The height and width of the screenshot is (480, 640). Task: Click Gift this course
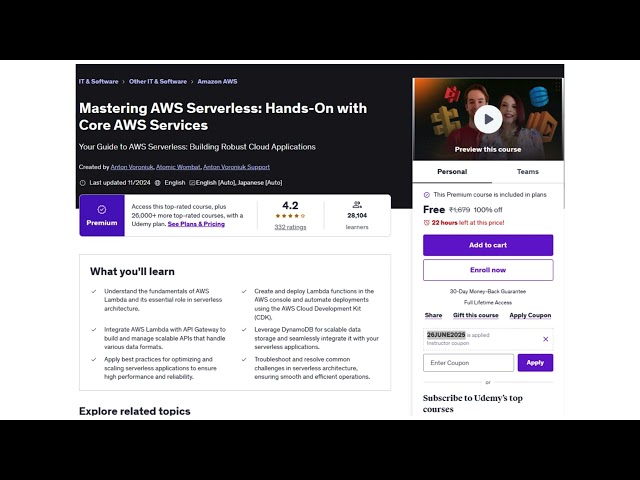[x=476, y=316]
